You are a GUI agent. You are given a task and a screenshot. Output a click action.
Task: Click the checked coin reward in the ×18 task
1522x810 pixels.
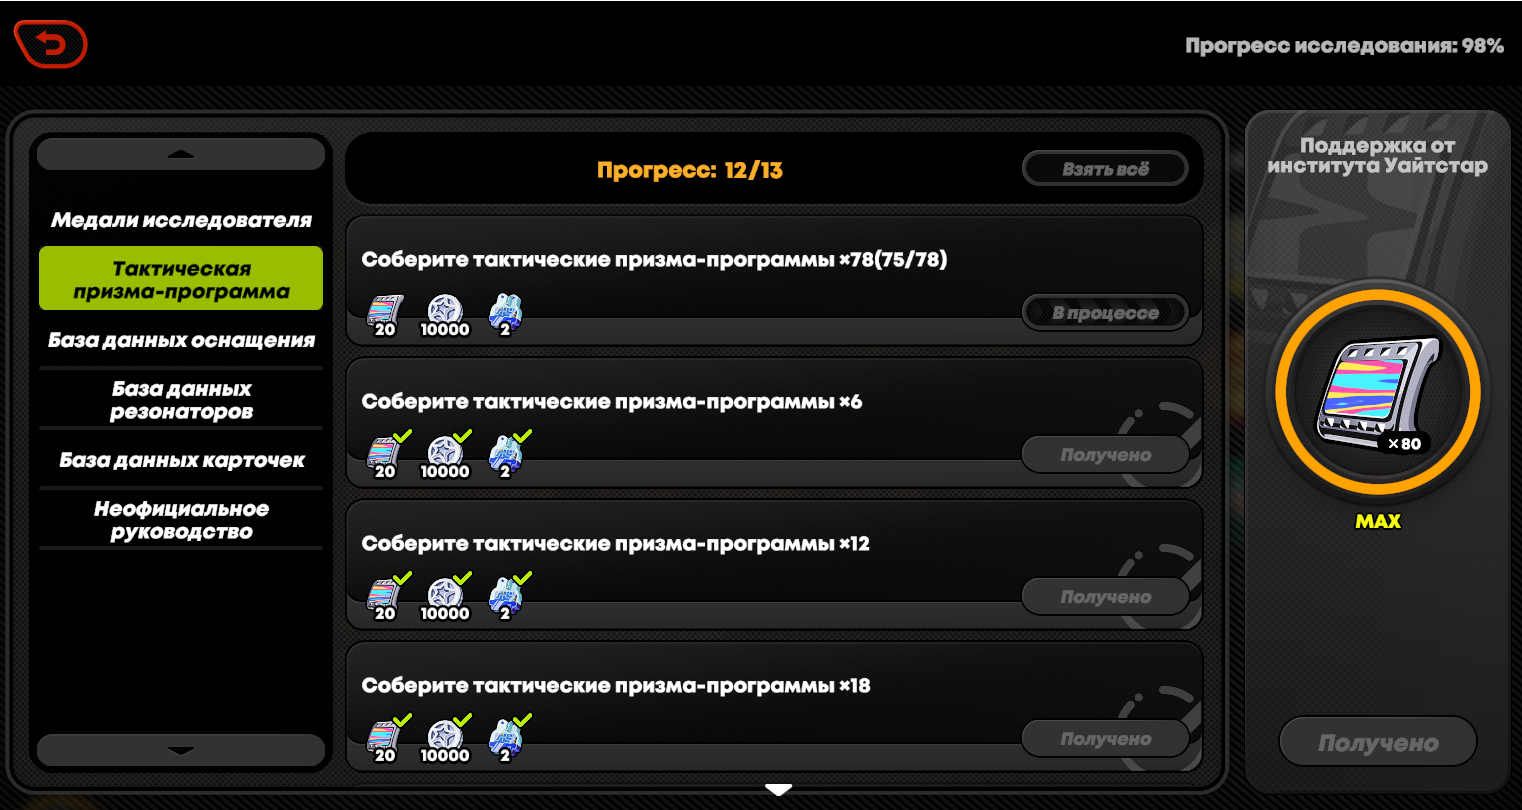click(445, 741)
